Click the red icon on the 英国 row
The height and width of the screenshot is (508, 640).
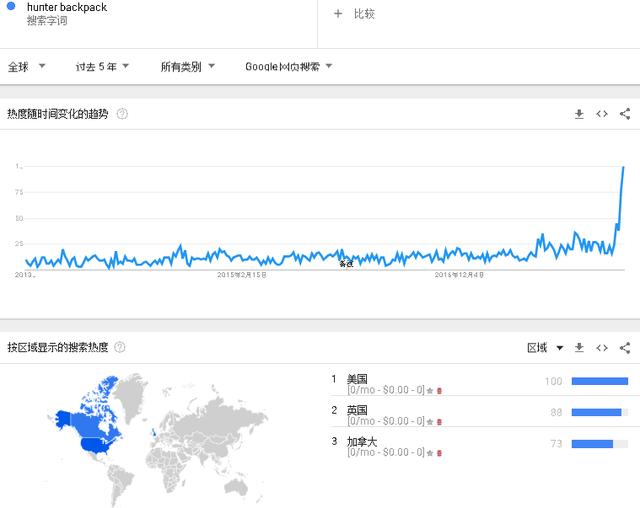(440, 422)
